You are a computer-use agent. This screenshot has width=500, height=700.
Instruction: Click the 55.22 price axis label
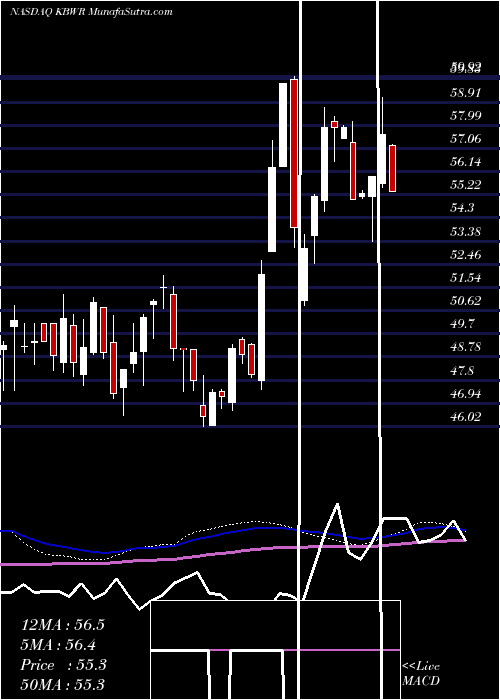466,185
